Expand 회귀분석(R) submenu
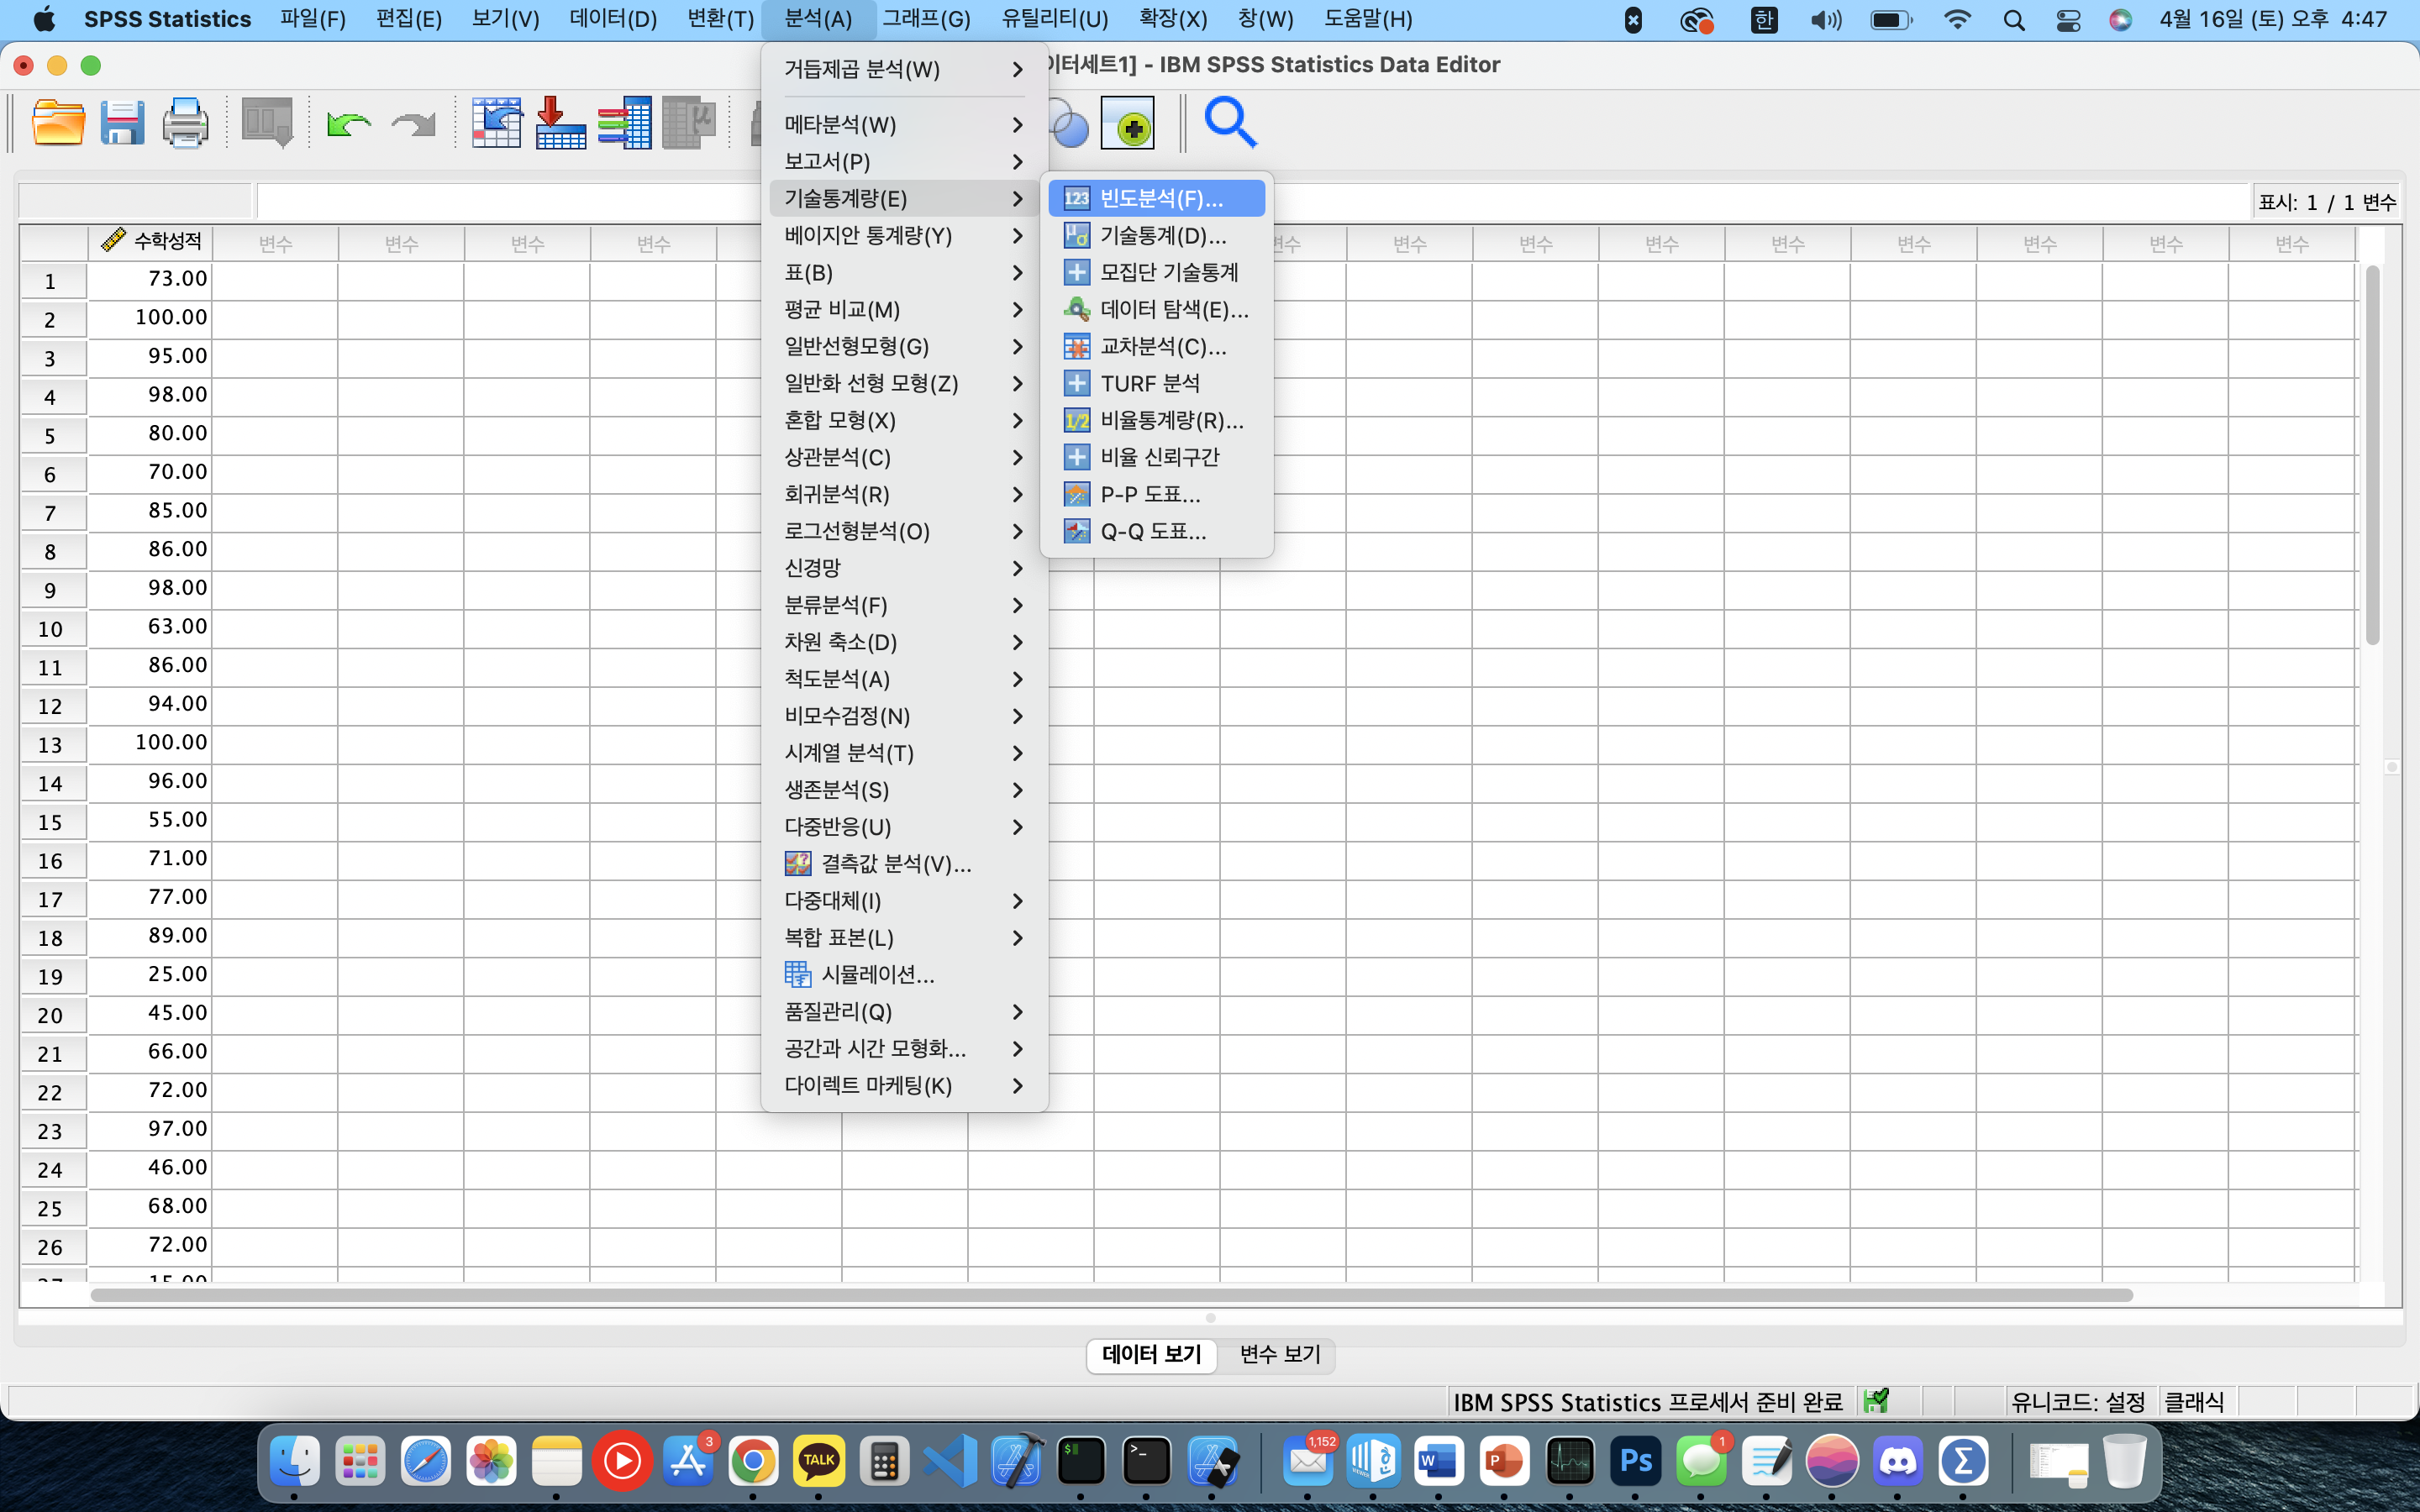The image size is (2420, 1512). [x=904, y=494]
